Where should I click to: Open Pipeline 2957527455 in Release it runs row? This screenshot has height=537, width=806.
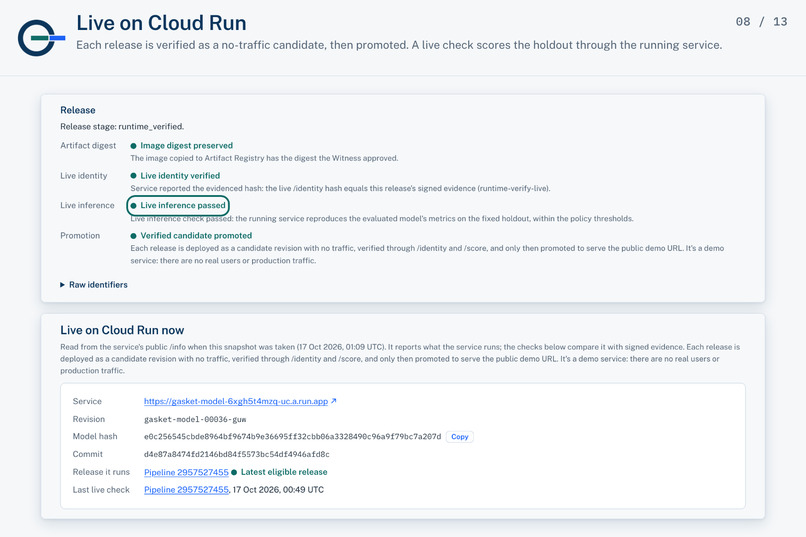[x=186, y=472]
